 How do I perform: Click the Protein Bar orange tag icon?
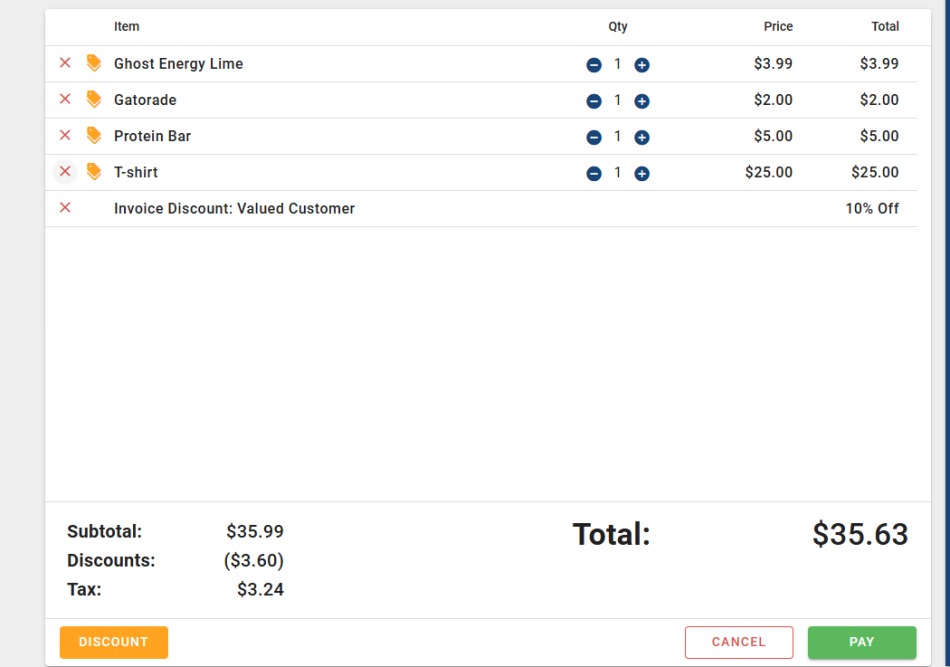[94, 135]
